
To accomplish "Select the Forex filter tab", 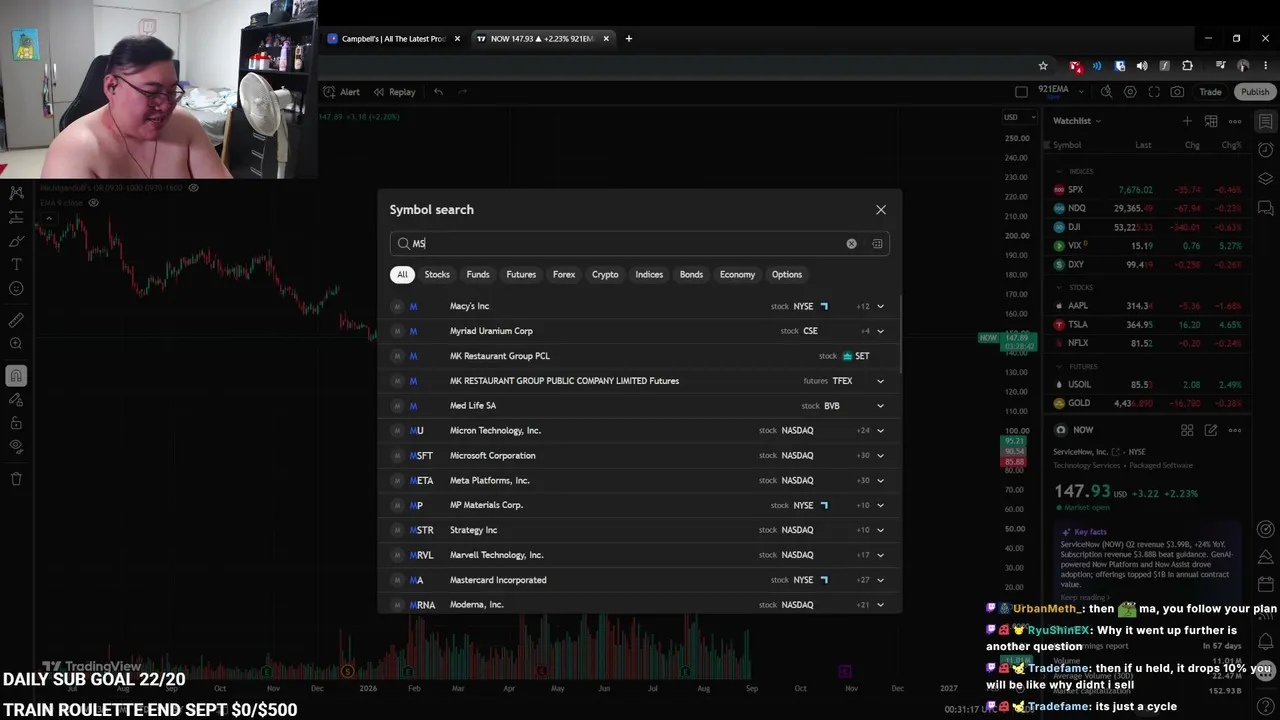I will (564, 275).
